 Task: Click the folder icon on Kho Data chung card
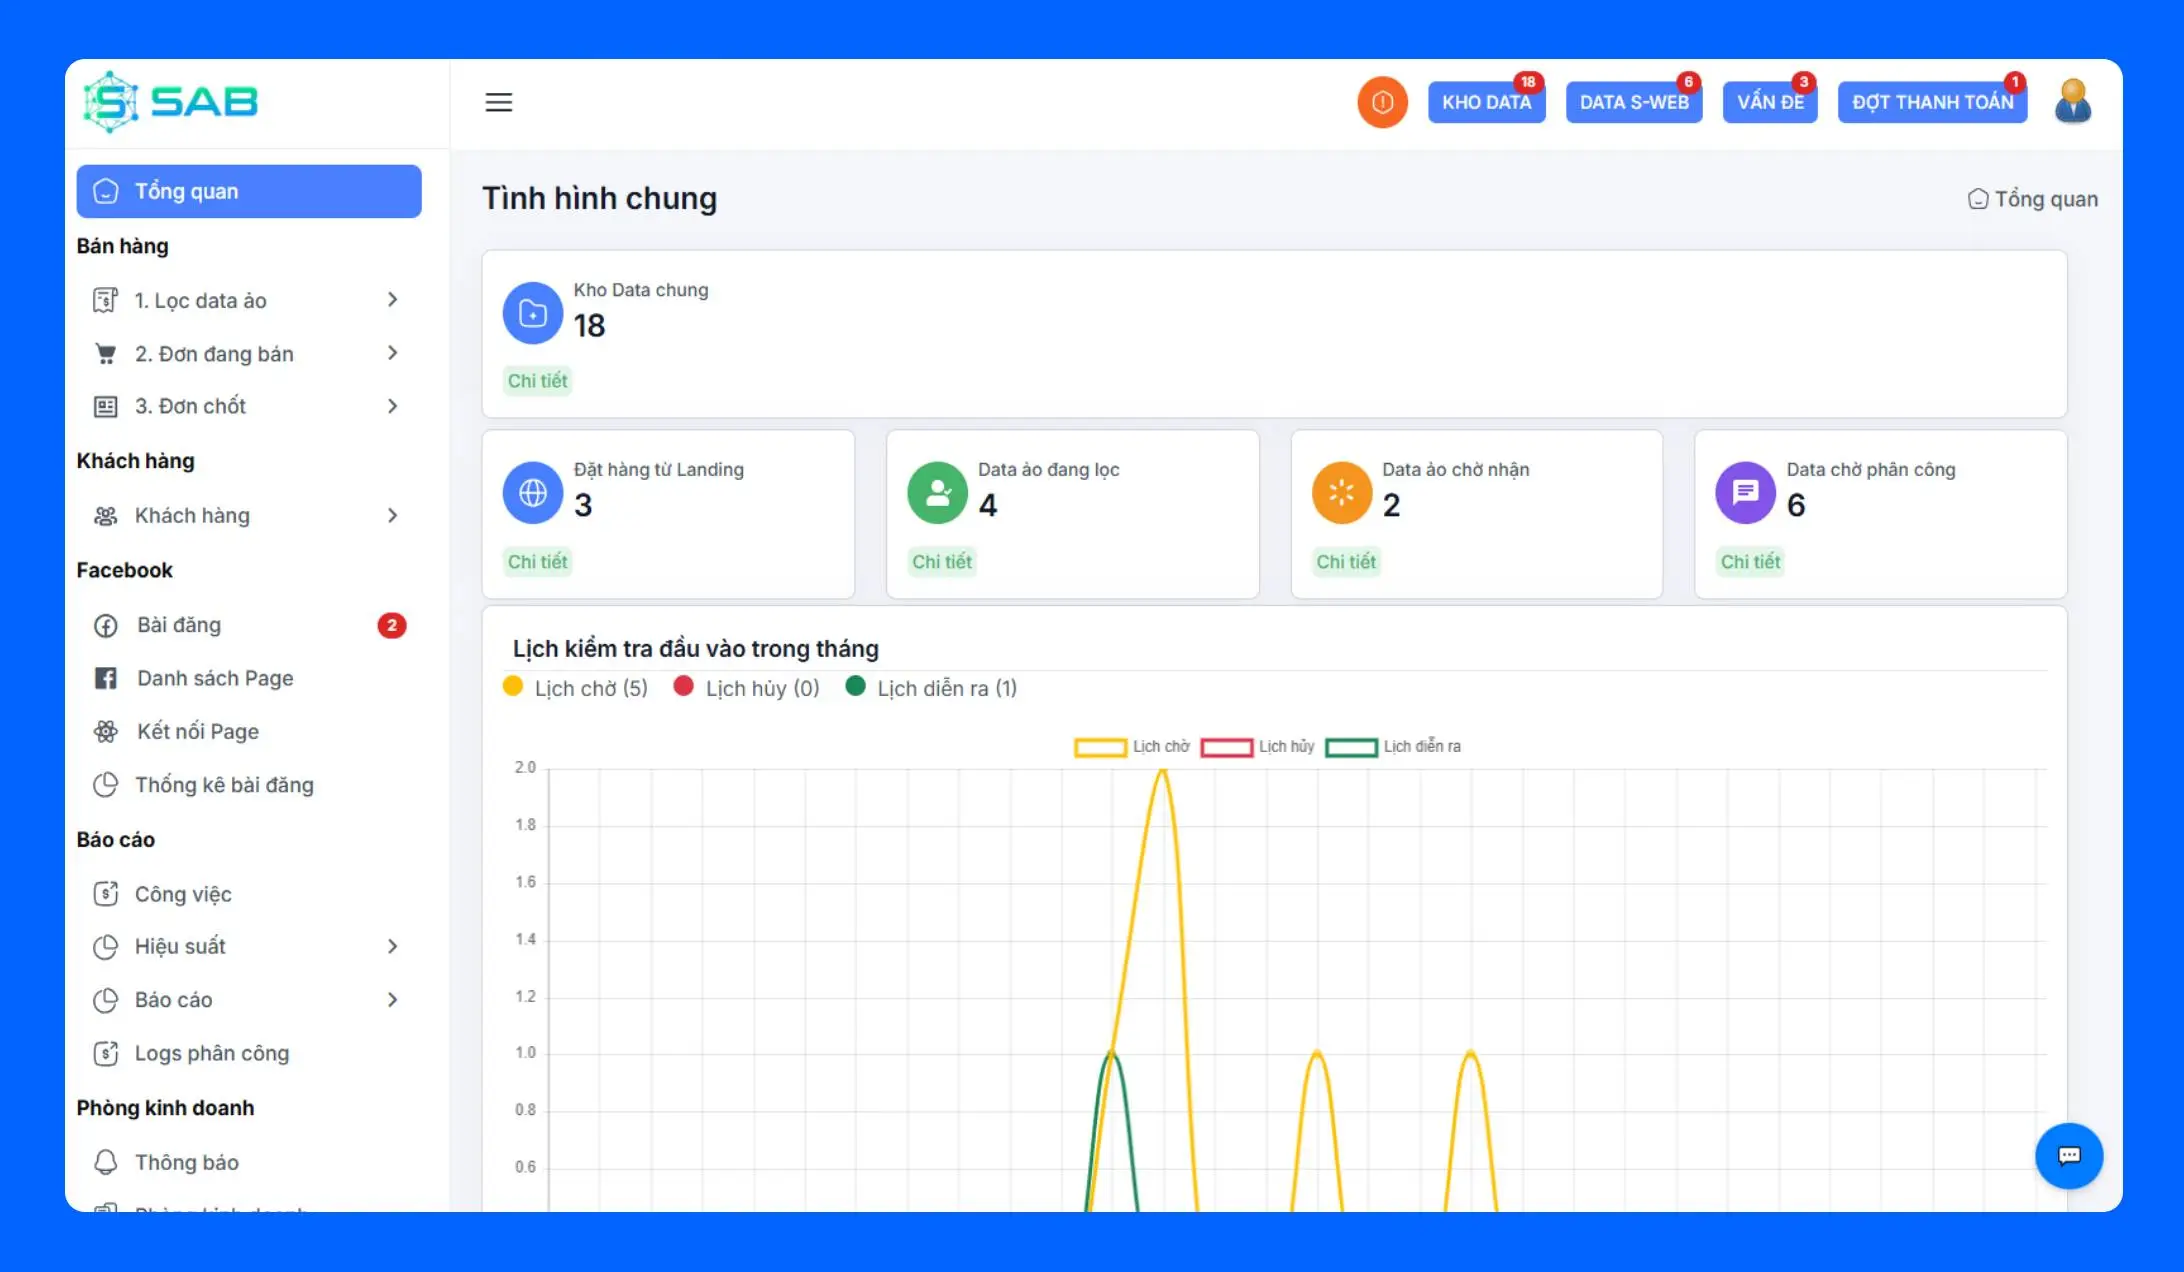tap(533, 313)
